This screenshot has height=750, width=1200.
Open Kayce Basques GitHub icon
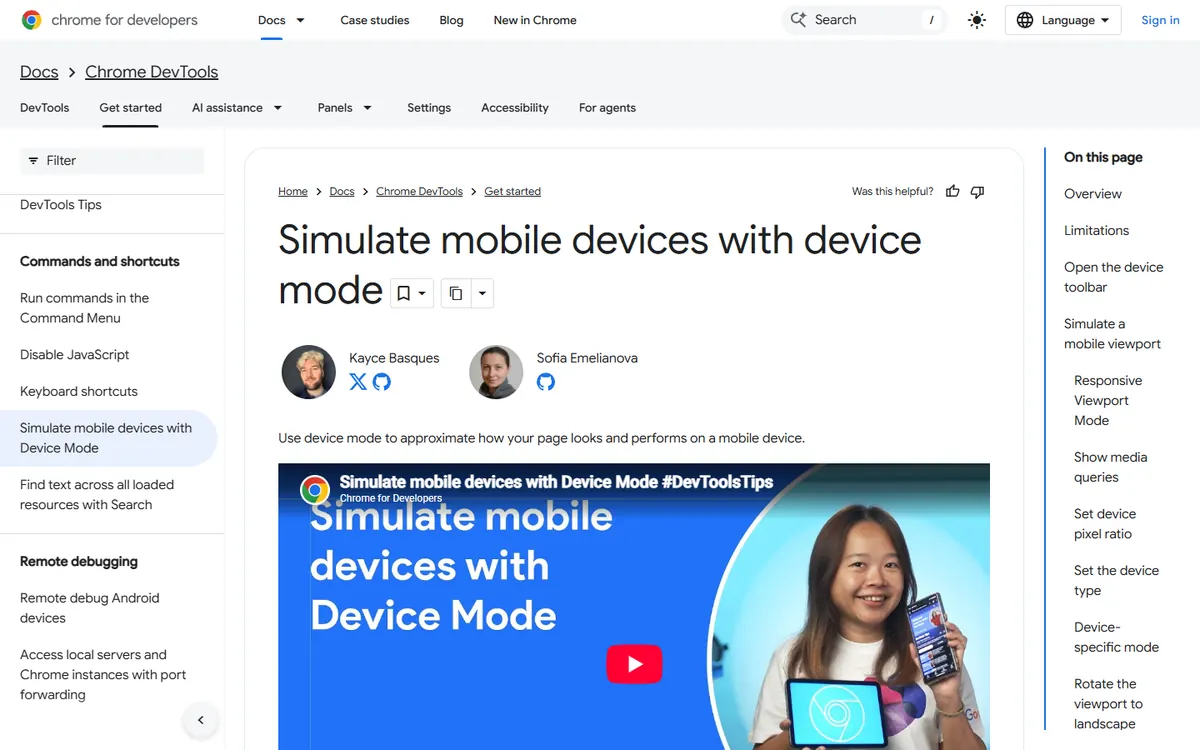(x=382, y=381)
